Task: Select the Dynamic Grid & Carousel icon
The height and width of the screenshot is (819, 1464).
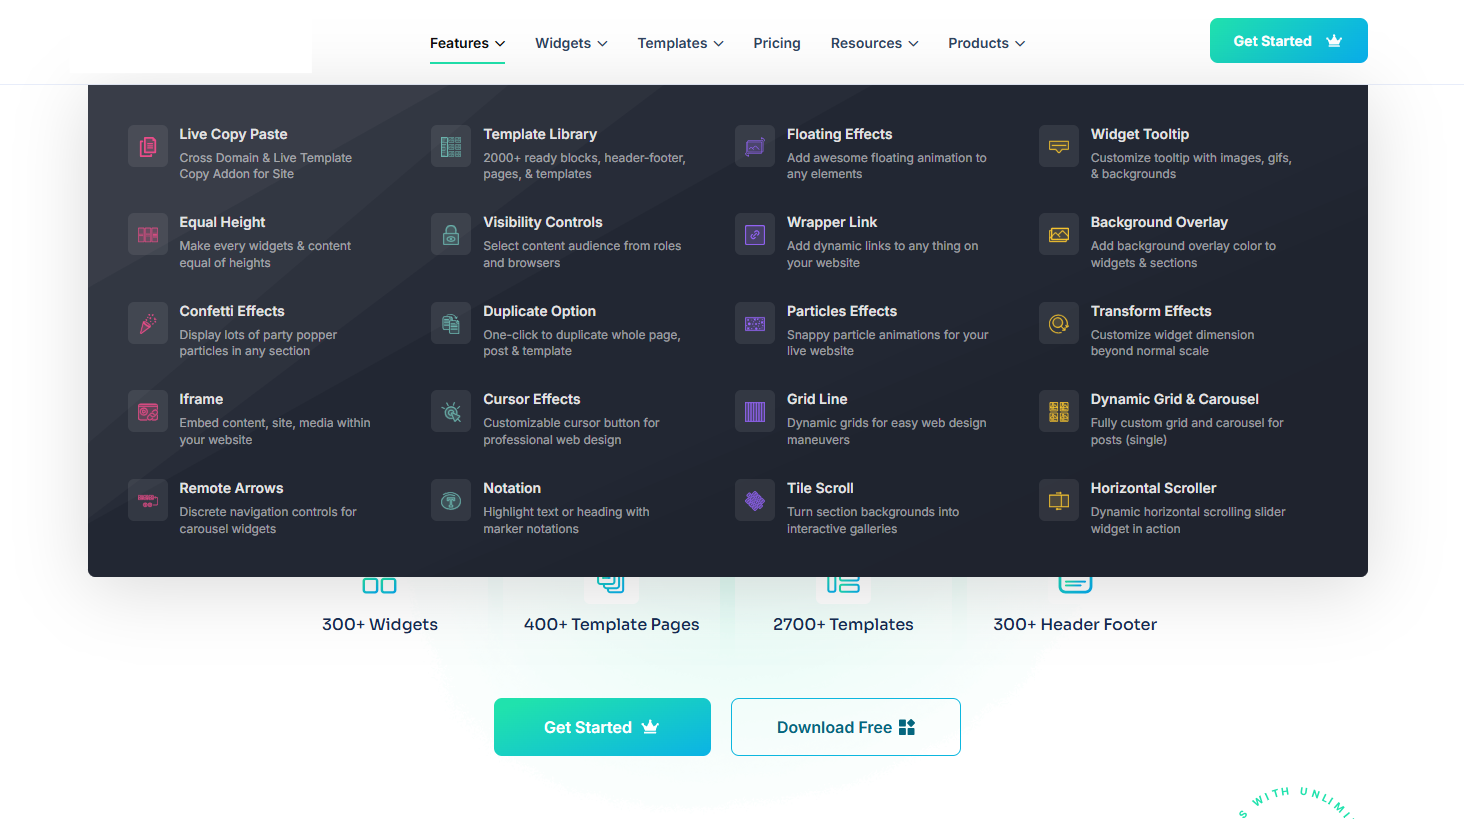Action: (x=1059, y=411)
